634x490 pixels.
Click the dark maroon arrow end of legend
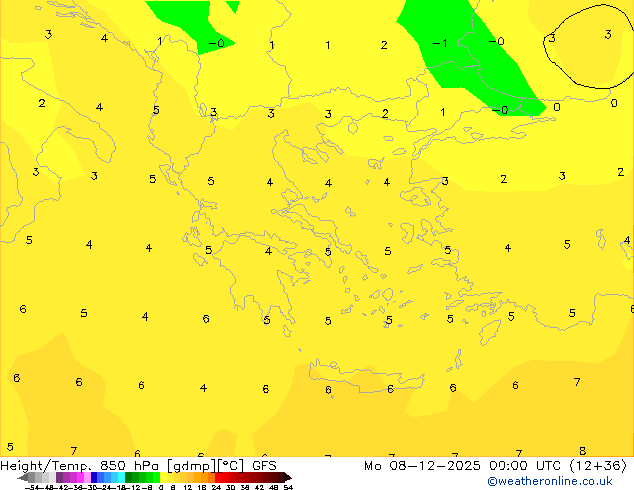[288, 477]
